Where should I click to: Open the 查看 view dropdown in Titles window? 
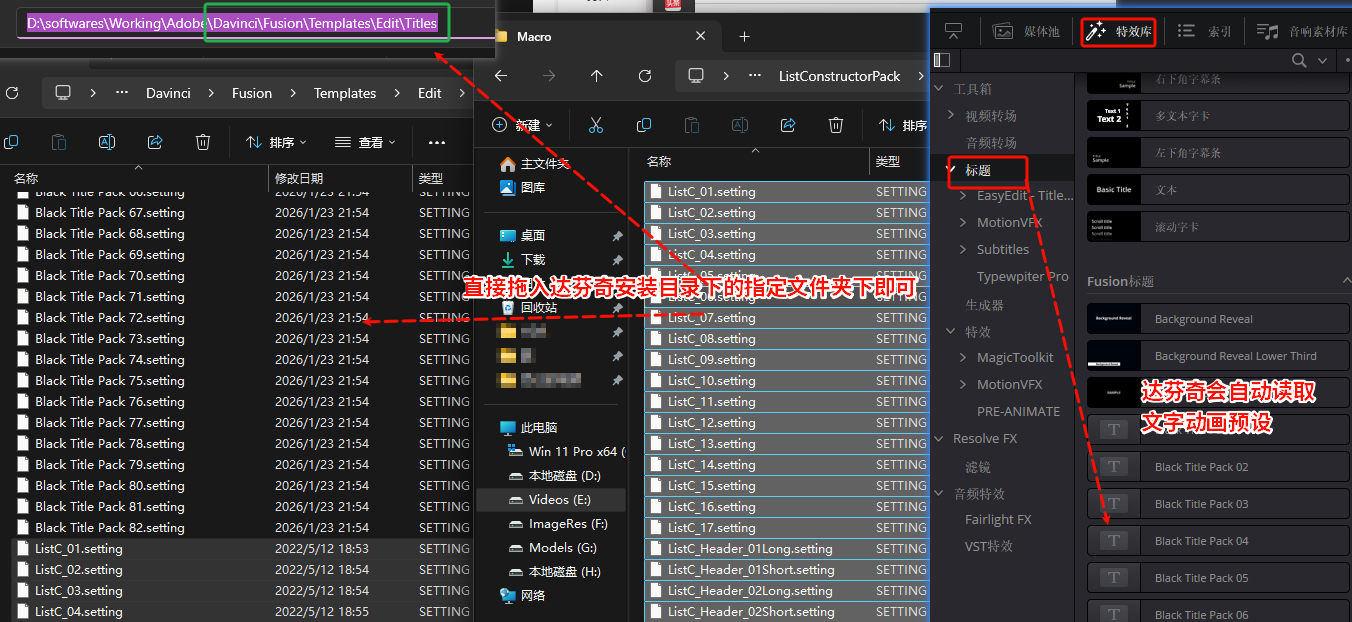[365, 142]
